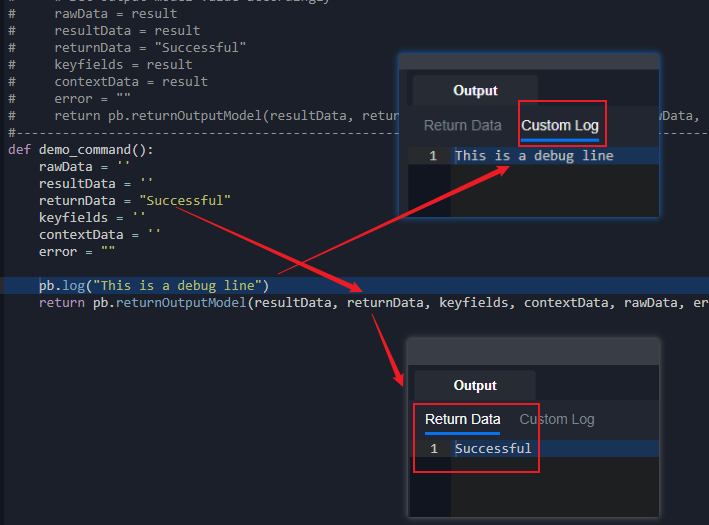The image size is (709, 525).
Task: Click the pb.log debug statement in the code
Action: pyautogui.click(x=154, y=286)
